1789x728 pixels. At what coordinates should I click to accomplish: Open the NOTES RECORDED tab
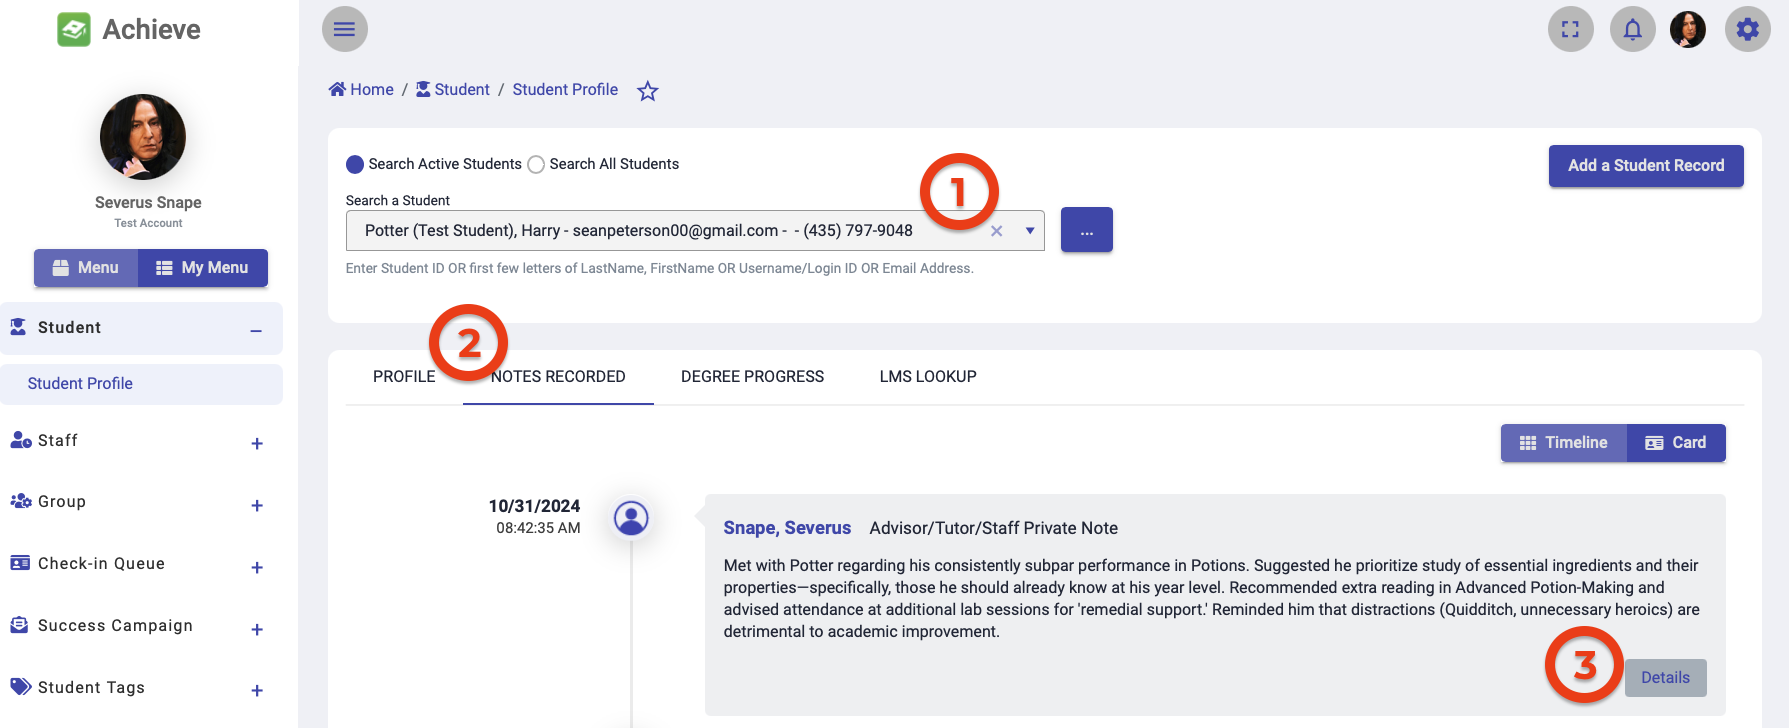click(x=558, y=377)
